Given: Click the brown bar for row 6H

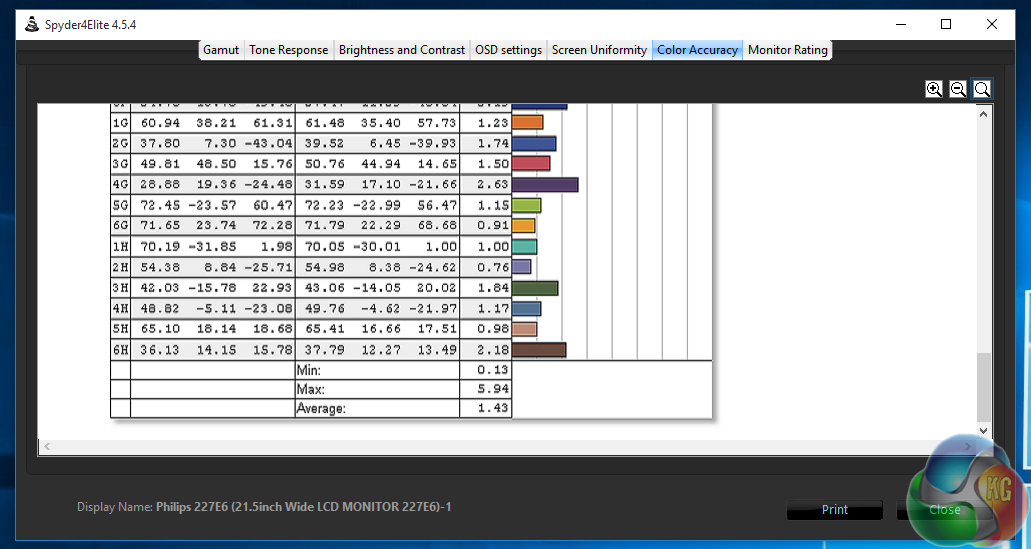Looking at the screenshot, I should coord(539,350).
